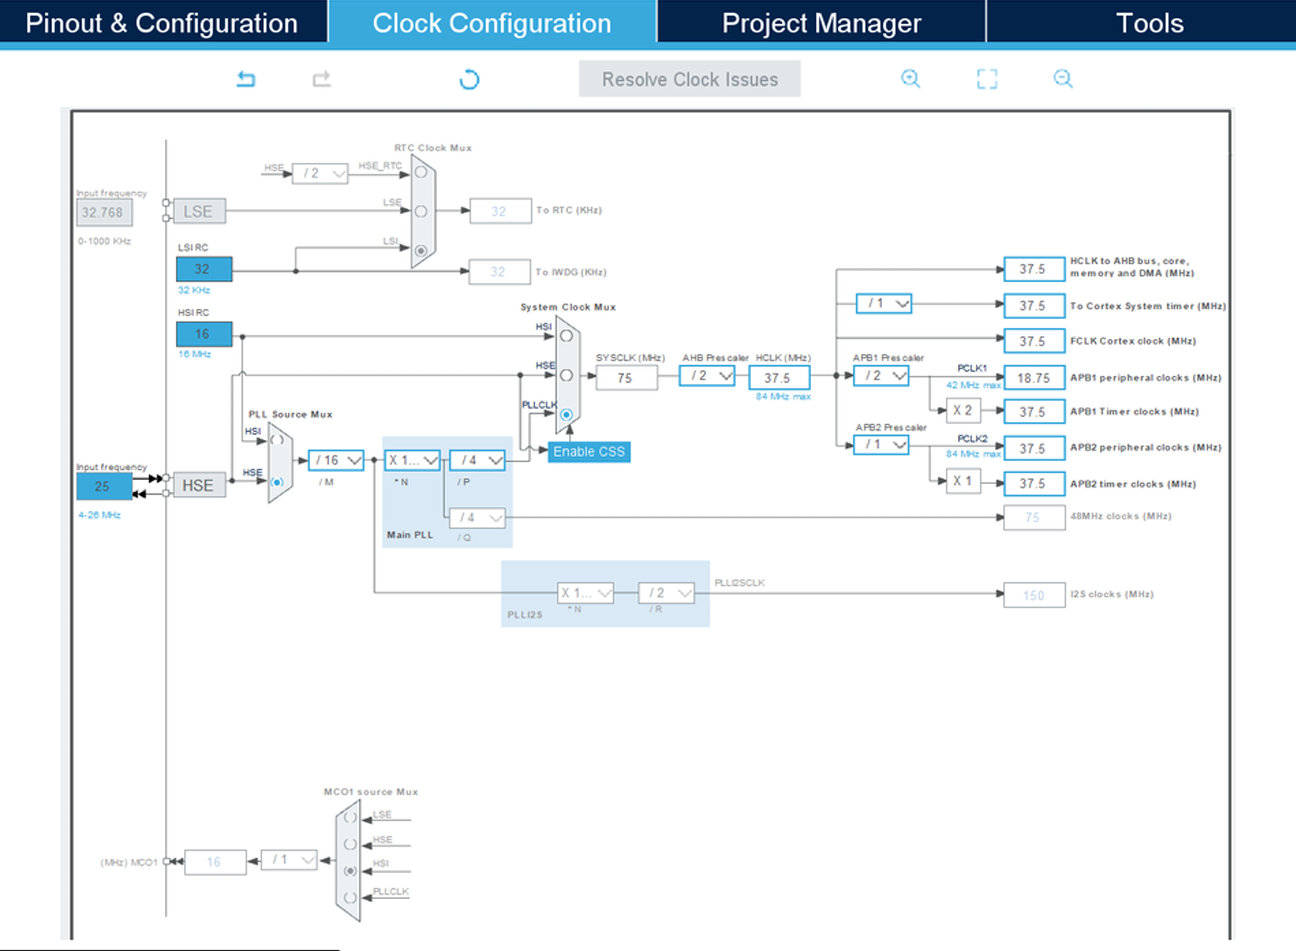This screenshot has height=951, width=1296.
Task: Select LSE in RTC Clock Mux
Action: tap(421, 211)
